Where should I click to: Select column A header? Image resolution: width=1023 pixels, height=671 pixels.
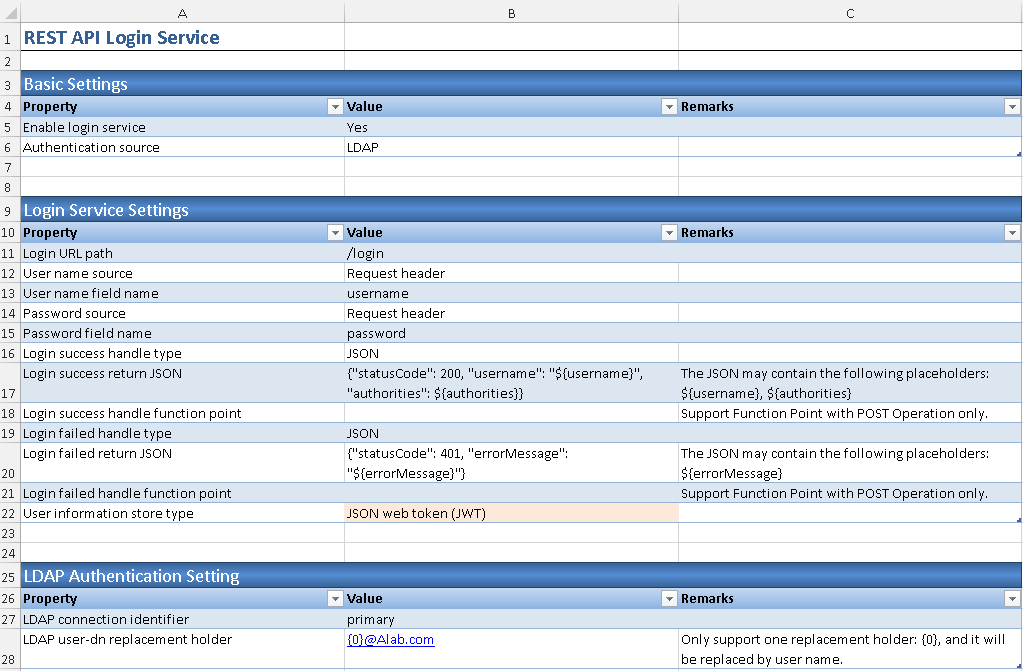click(x=182, y=12)
